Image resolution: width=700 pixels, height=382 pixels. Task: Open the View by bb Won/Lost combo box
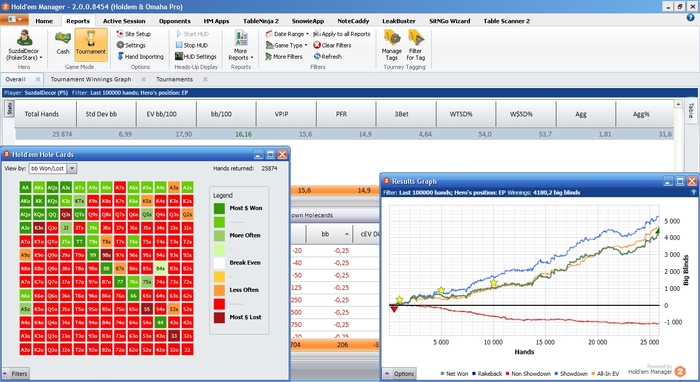[53, 168]
